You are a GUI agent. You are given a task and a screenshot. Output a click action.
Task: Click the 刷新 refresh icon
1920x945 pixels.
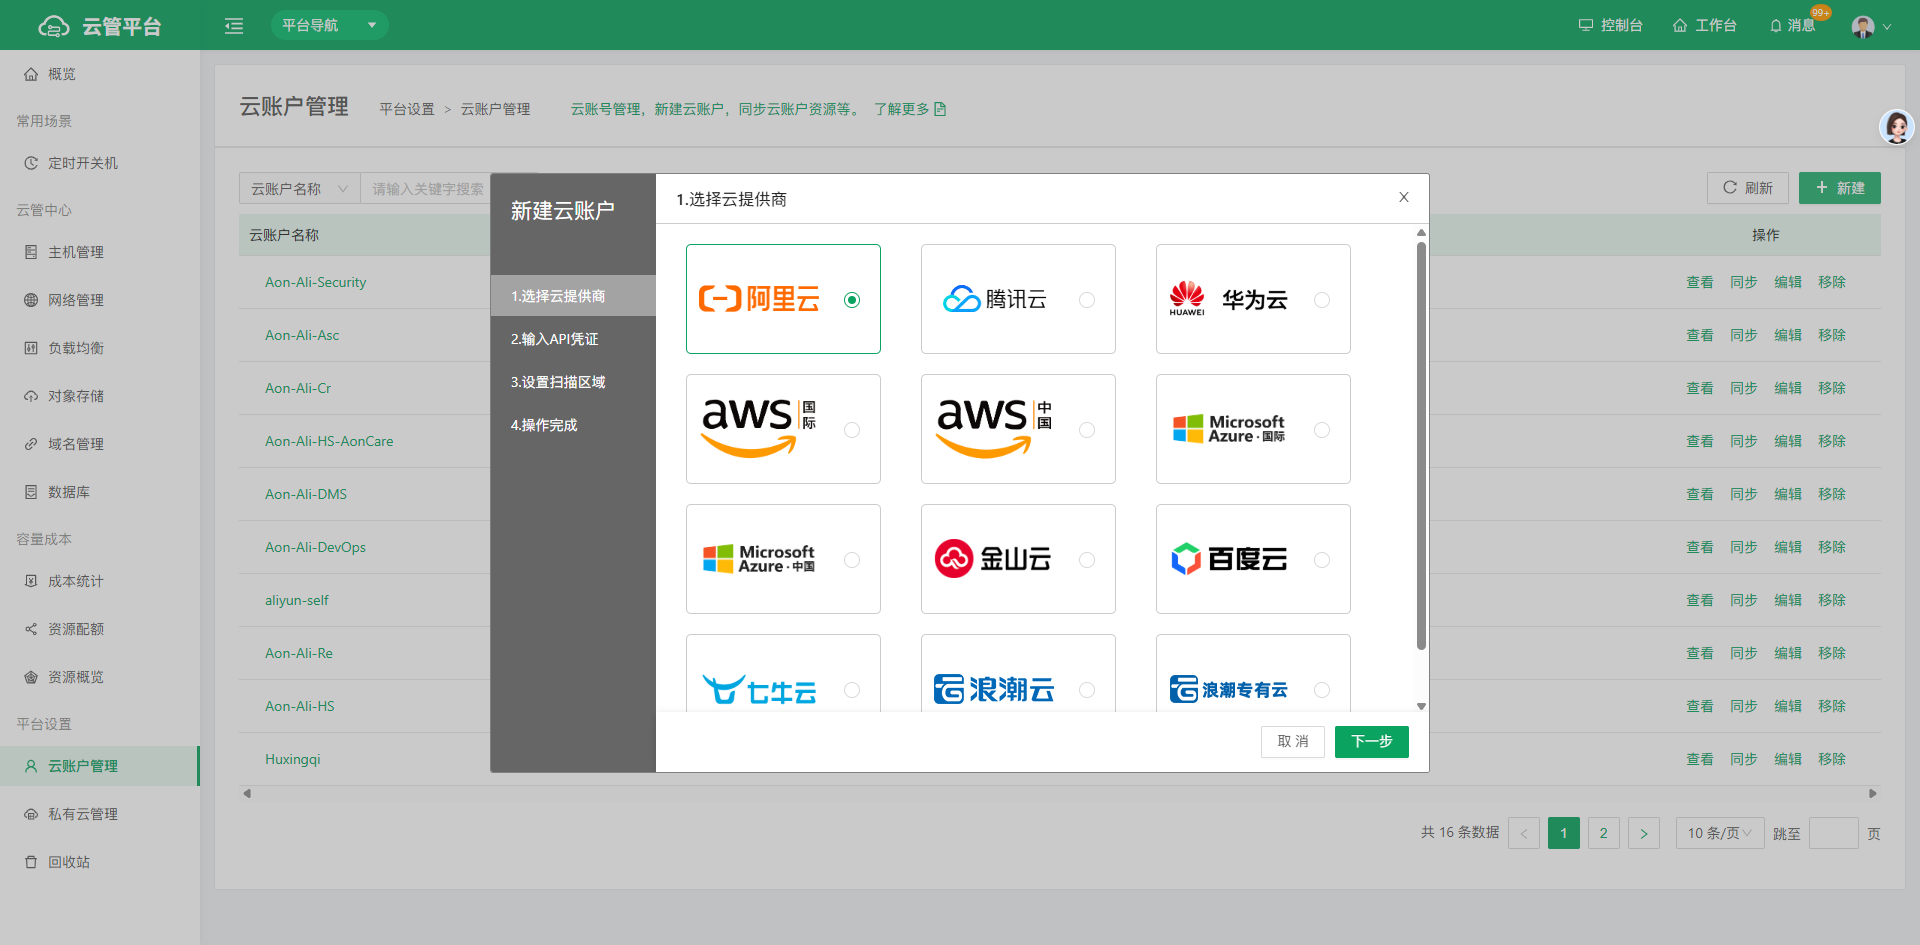(x=1730, y=187)
